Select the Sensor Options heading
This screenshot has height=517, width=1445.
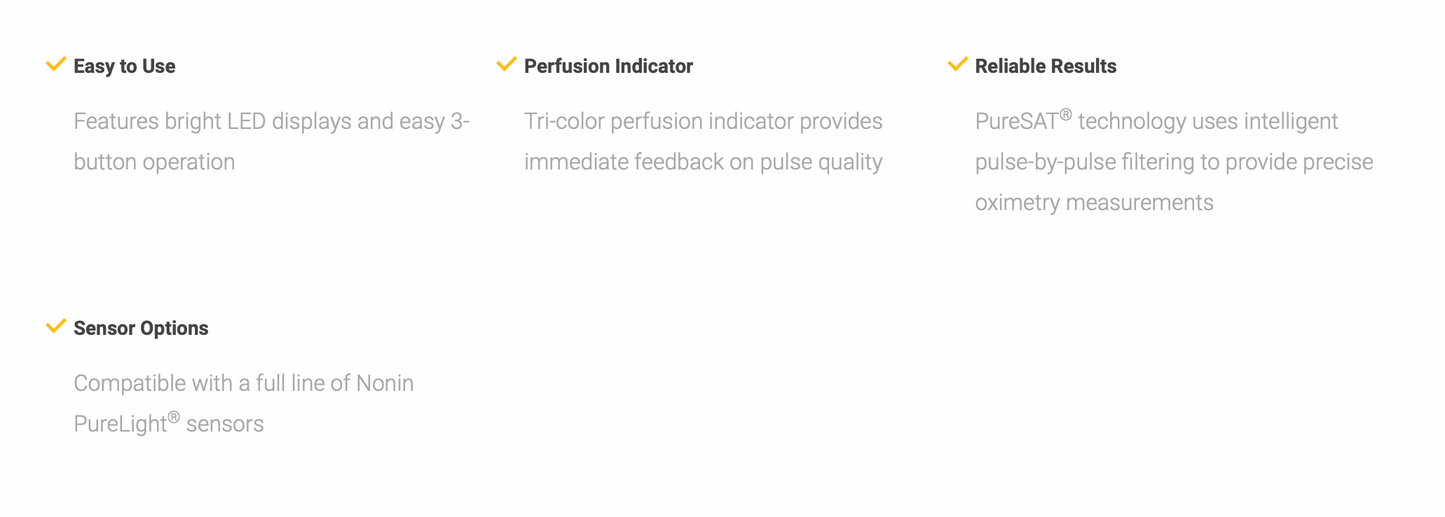click(141, 328)
